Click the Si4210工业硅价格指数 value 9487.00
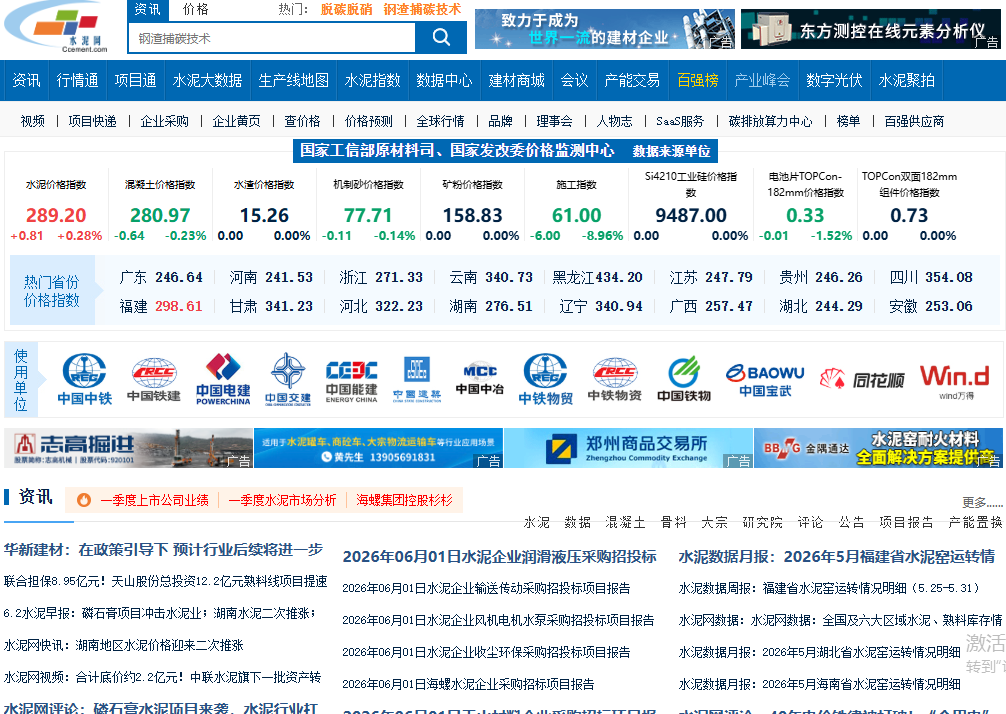1006x714 pixels. pos(690,216)
